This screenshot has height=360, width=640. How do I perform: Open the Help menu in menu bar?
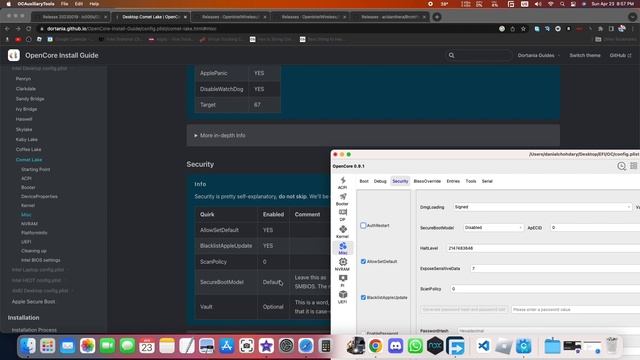94,4
